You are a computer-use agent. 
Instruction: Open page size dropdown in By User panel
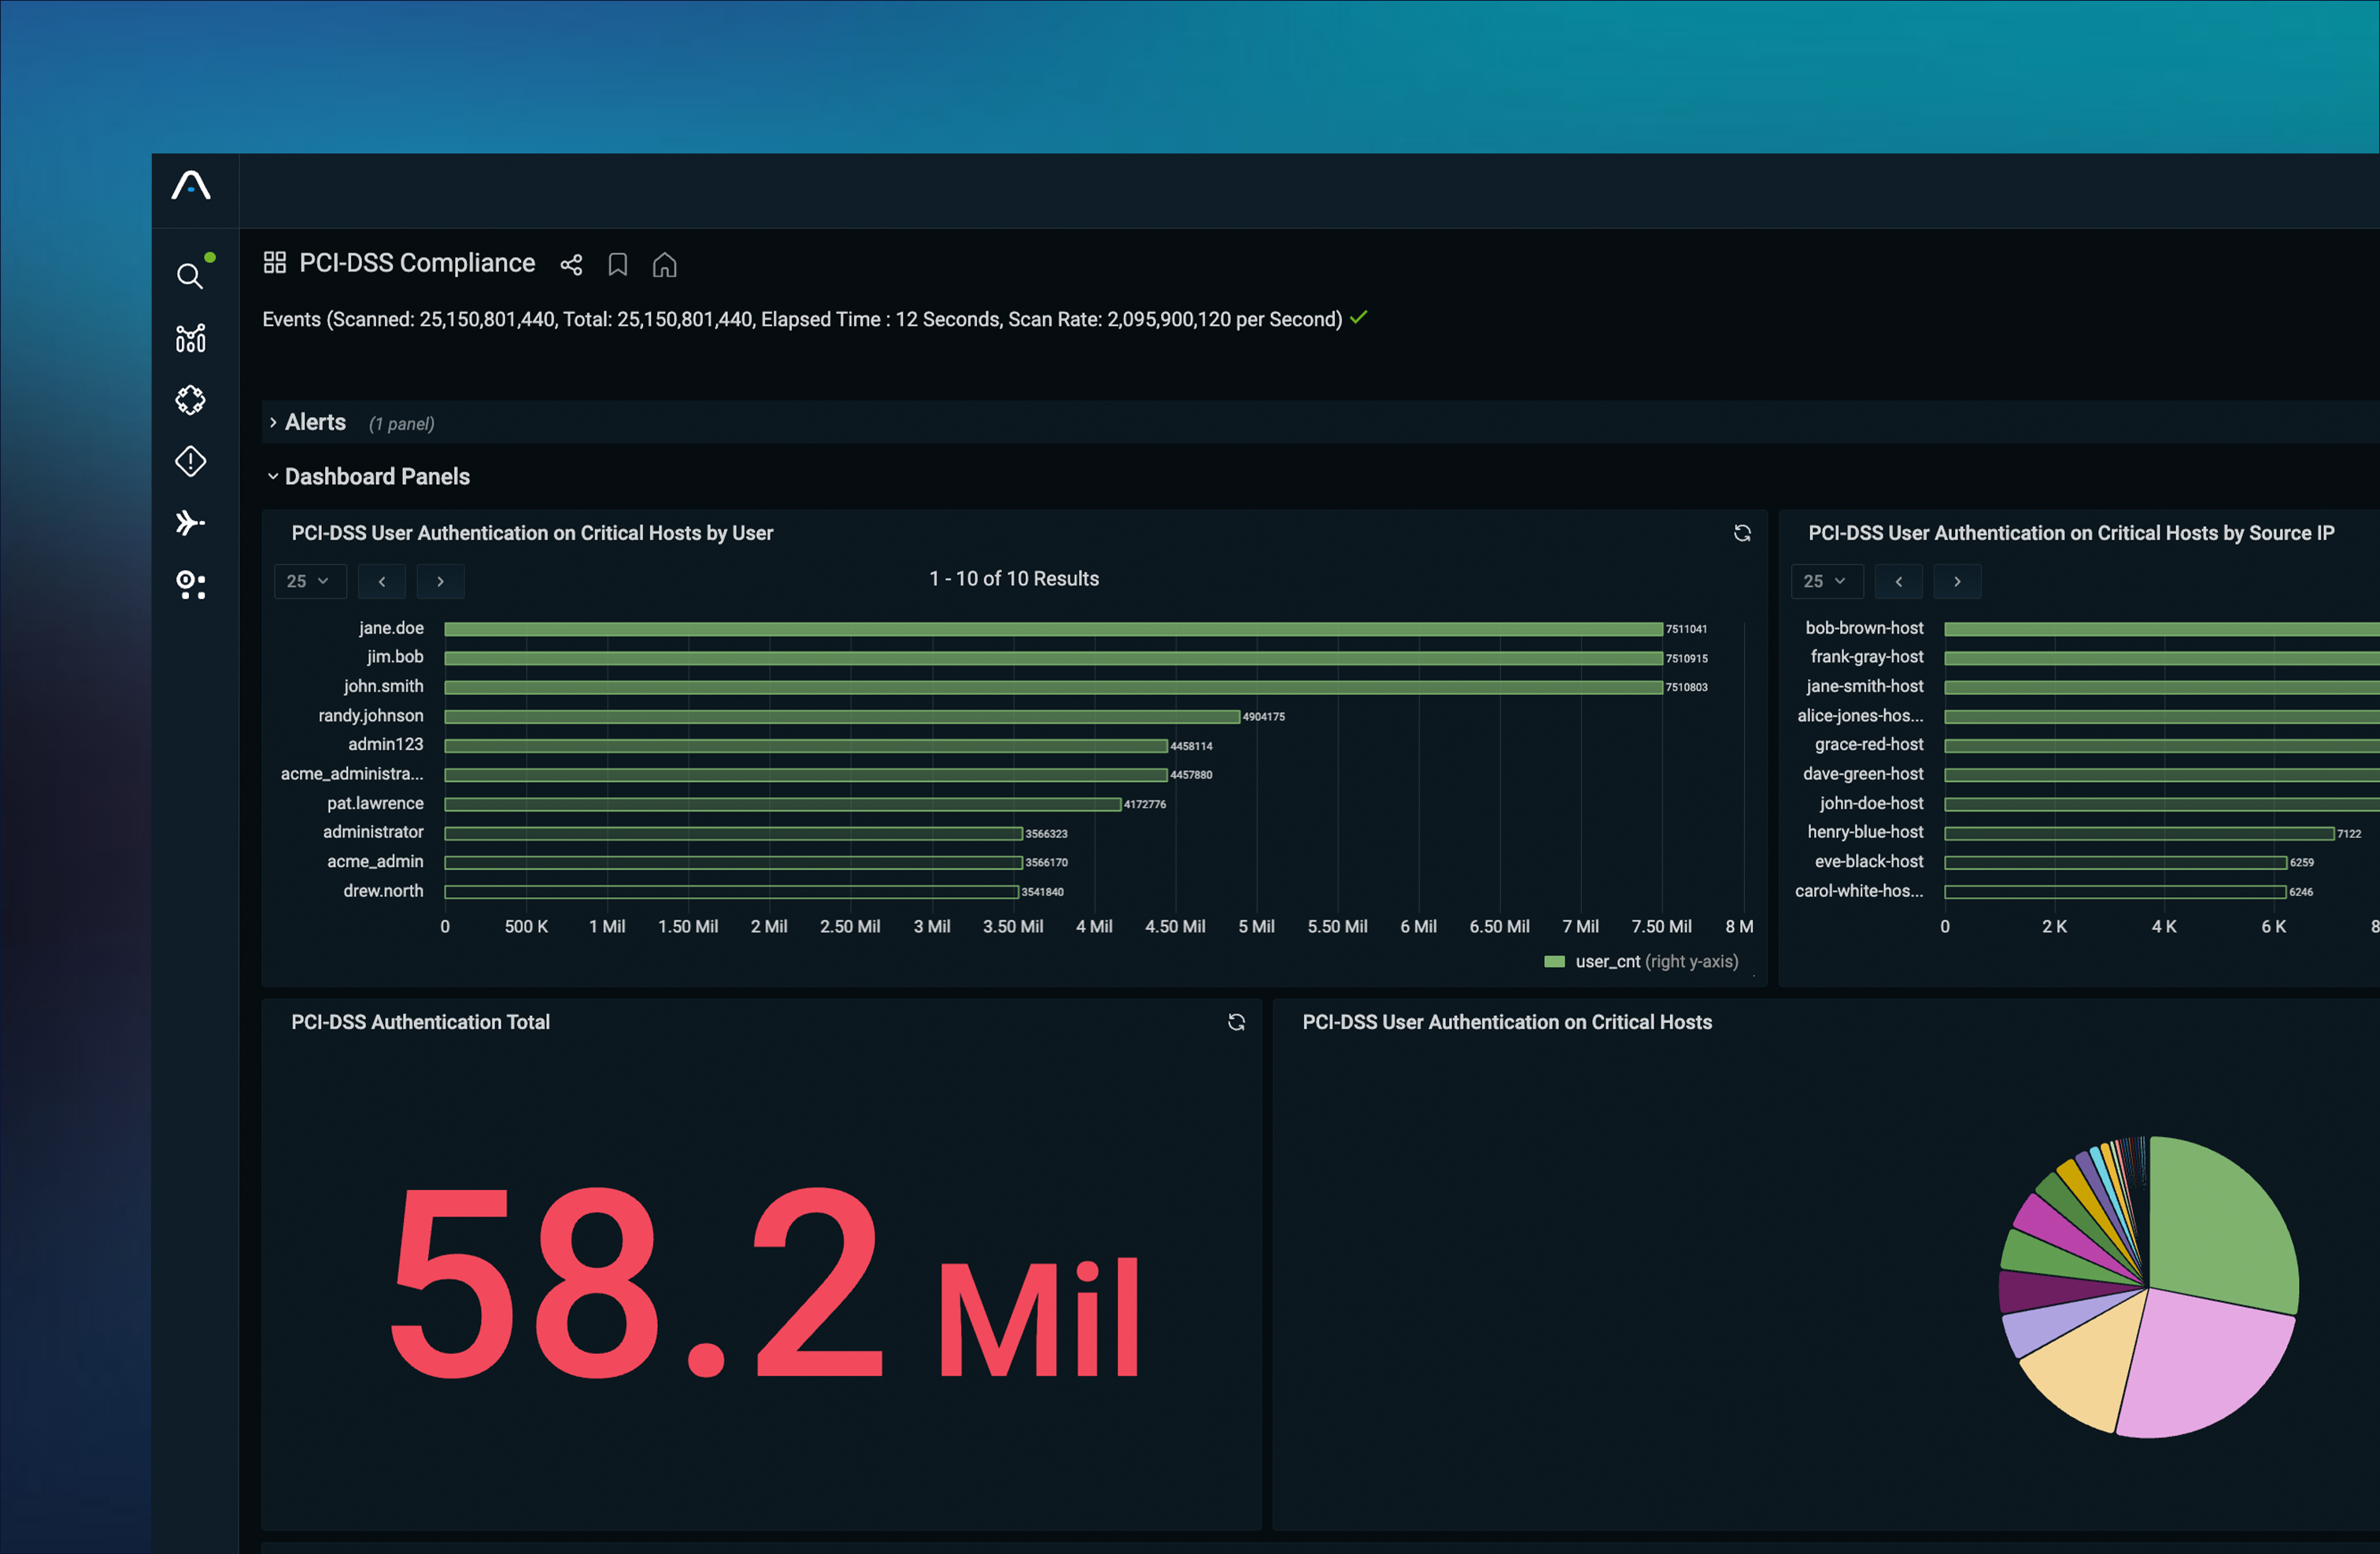[x=309, y=581]
